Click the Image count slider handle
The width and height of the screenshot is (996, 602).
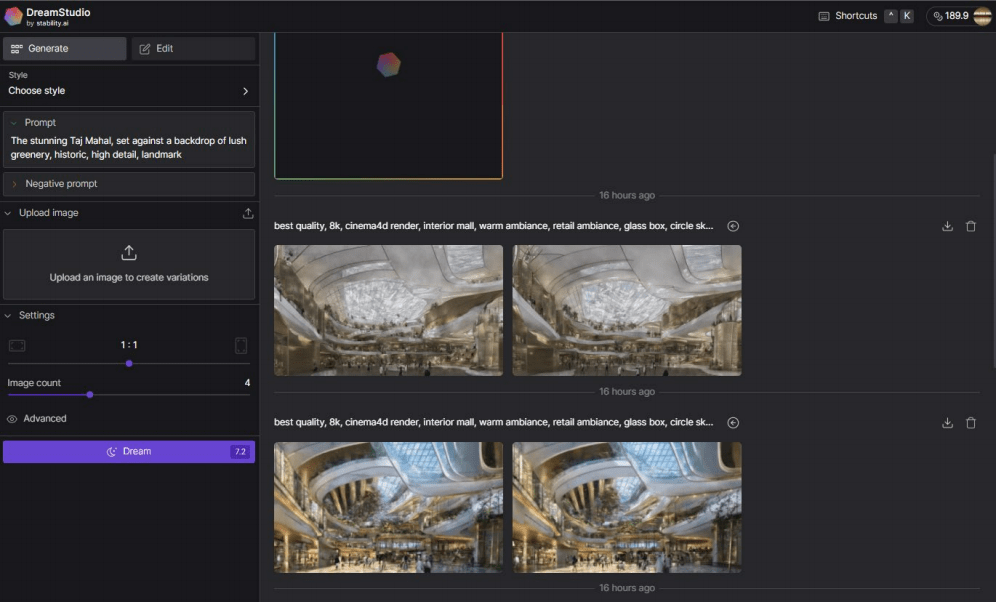(x=90, y=394)
